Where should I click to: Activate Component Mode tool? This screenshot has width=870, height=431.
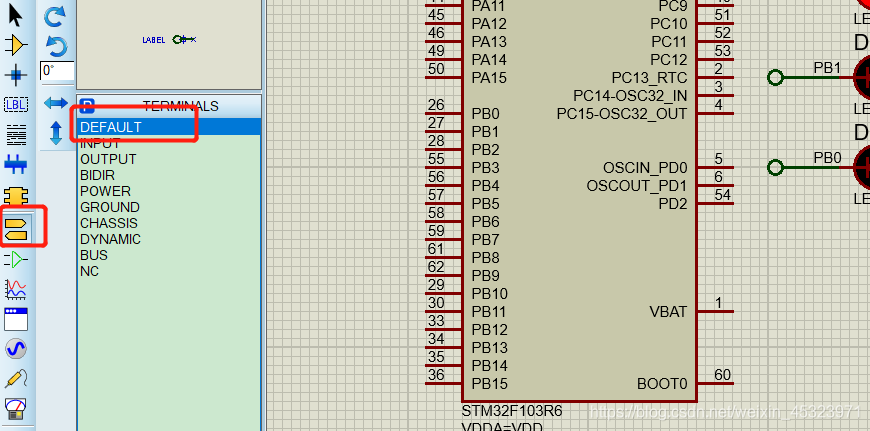[x=16, y=45]
